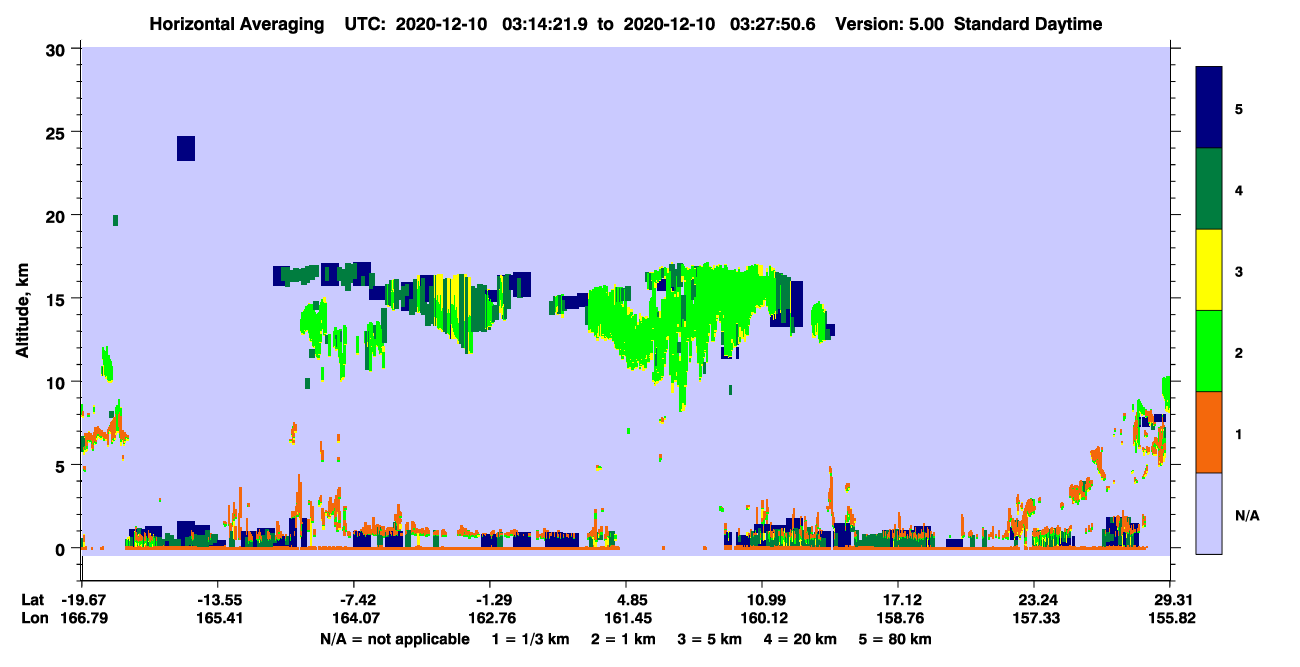Select the lavender N/A colorbar segment
This screenshot has width=1300, height=667.
click(1209, 513)
